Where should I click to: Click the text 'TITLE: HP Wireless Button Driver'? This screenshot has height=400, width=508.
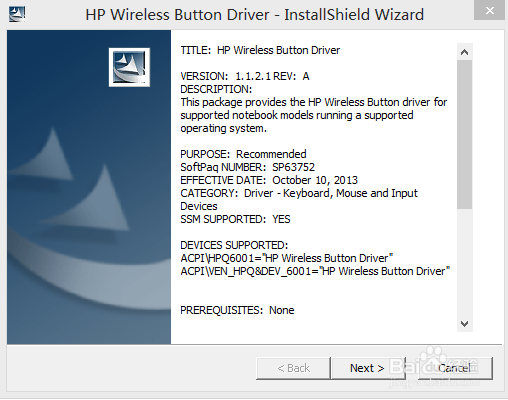(x=260, y=50)
